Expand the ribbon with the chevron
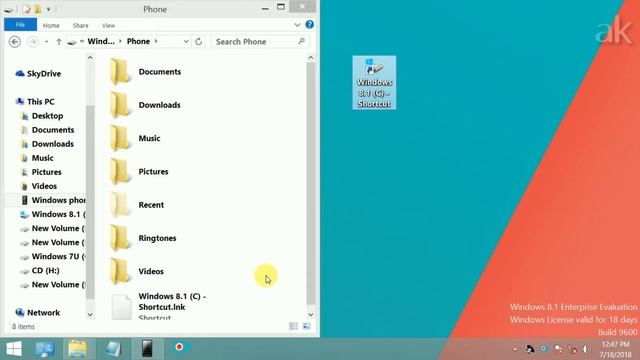The height and width of the screenshot is (360, 640). [x=297, y=25]
